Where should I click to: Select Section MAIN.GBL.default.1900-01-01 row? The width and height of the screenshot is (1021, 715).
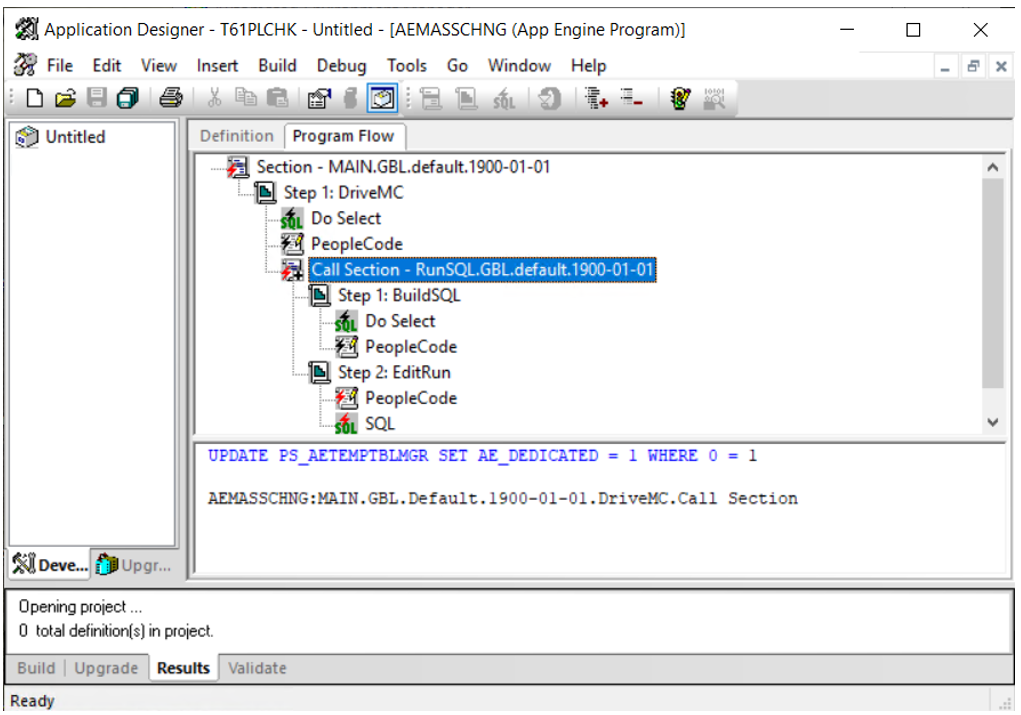[x=403, y=167]
